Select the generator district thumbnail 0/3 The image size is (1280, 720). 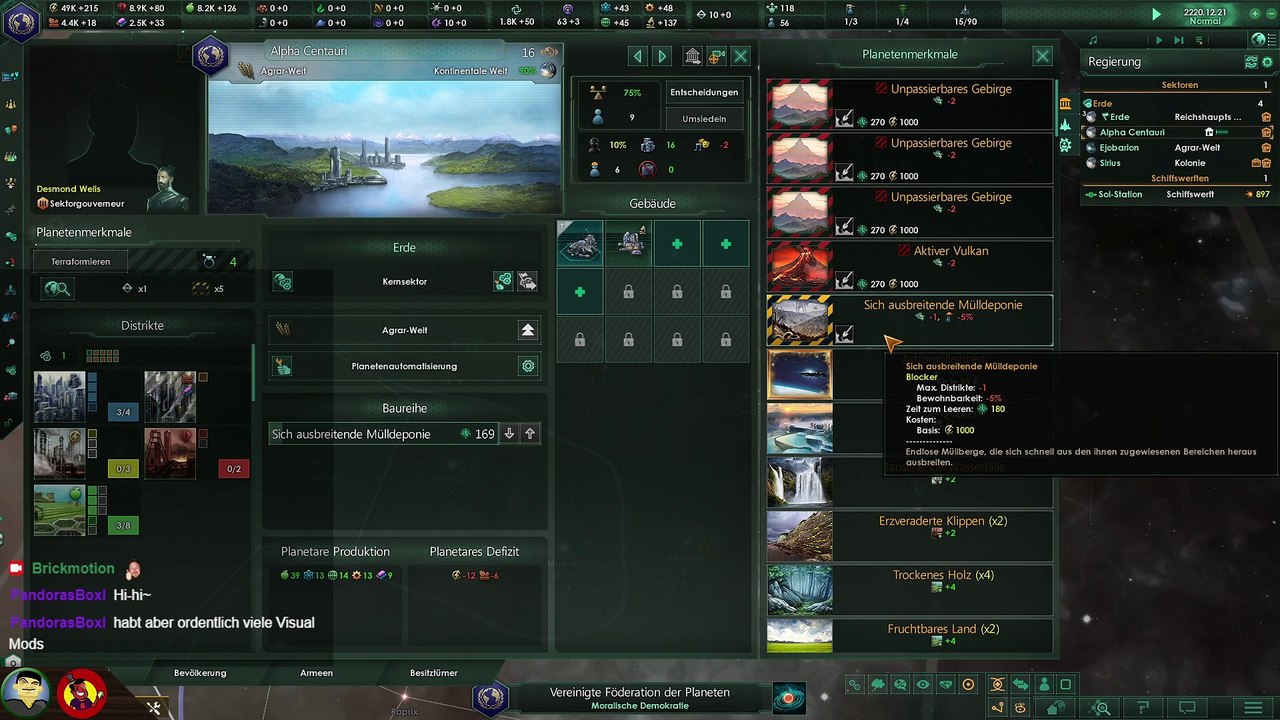tap(60, 453)
